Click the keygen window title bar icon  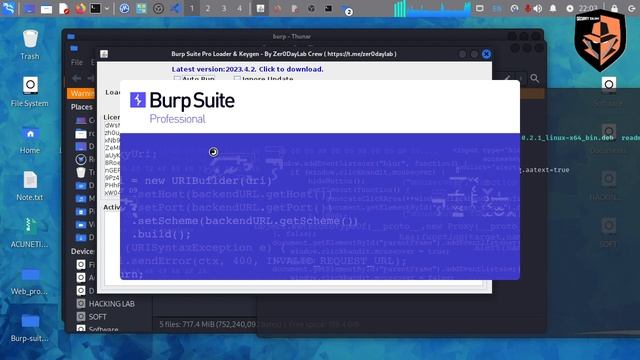104,54
